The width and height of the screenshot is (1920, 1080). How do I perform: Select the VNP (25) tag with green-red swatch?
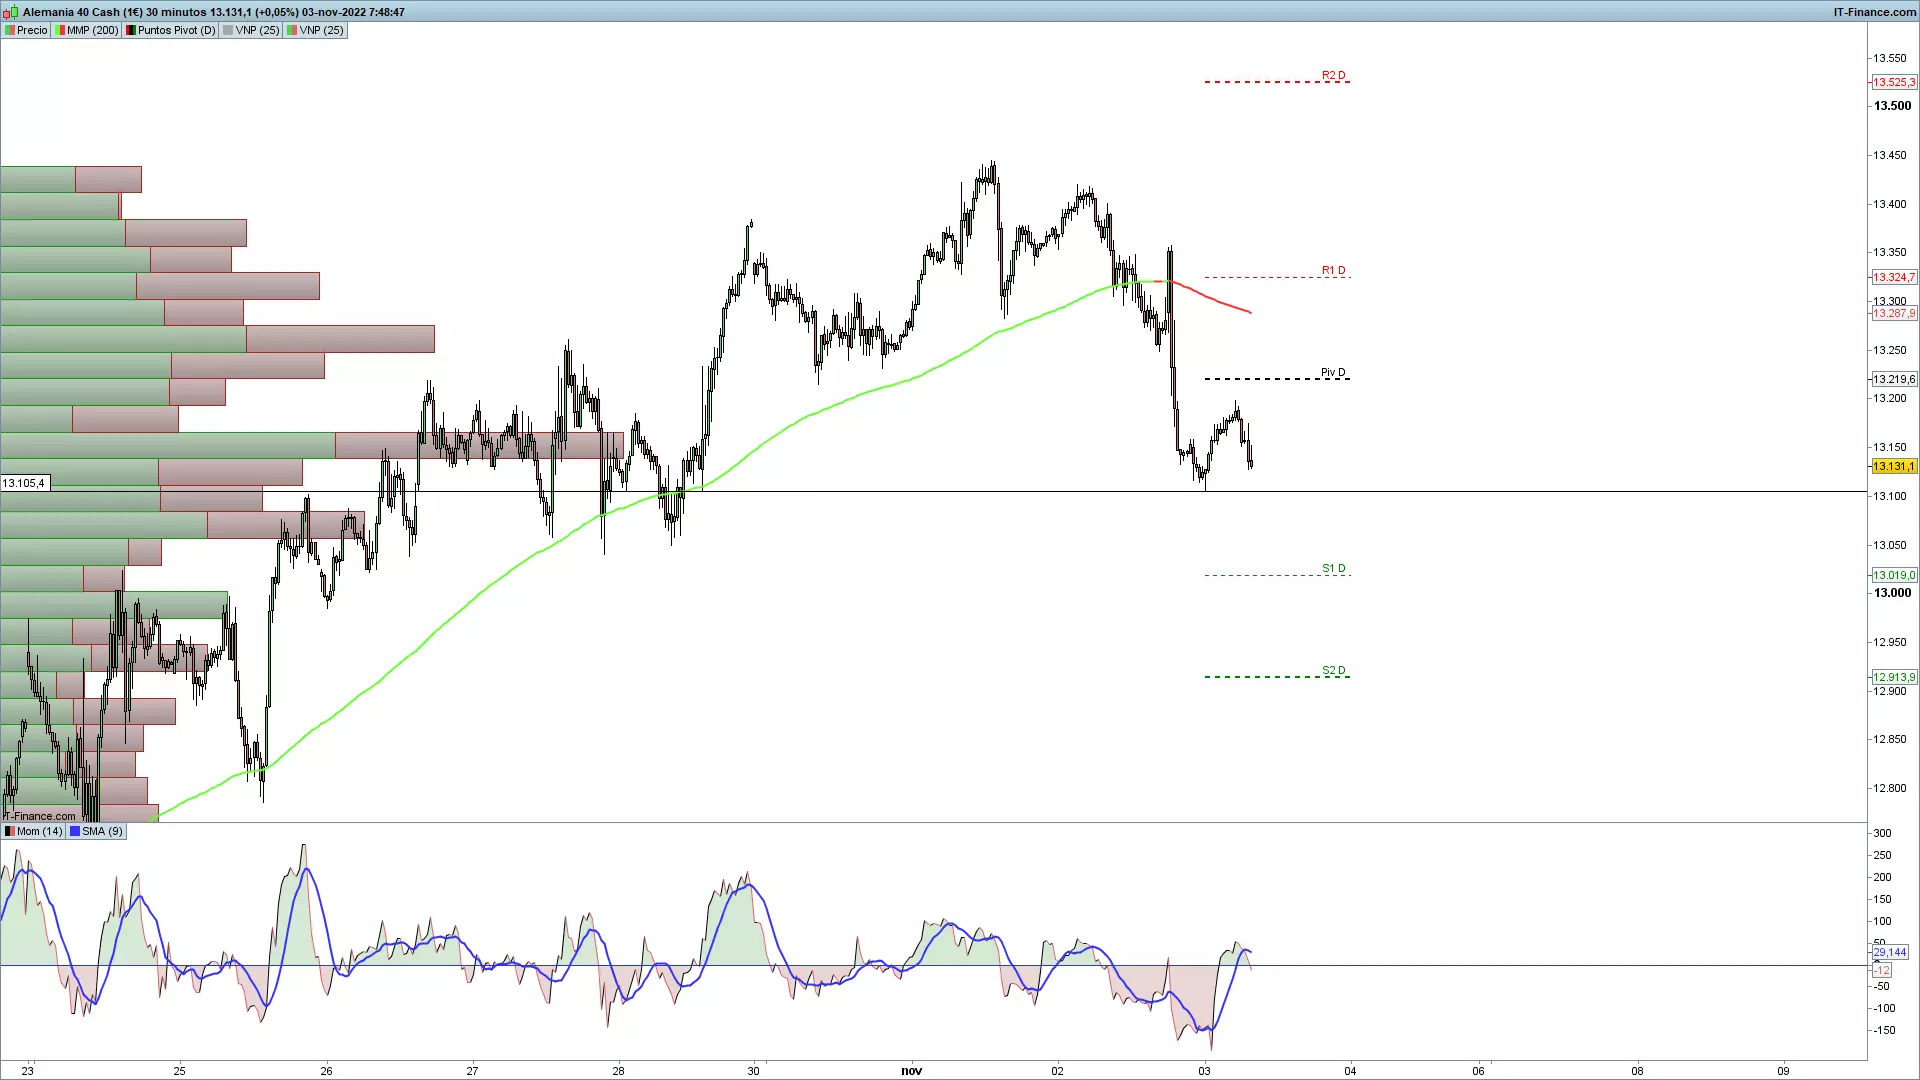click(315, 30)
